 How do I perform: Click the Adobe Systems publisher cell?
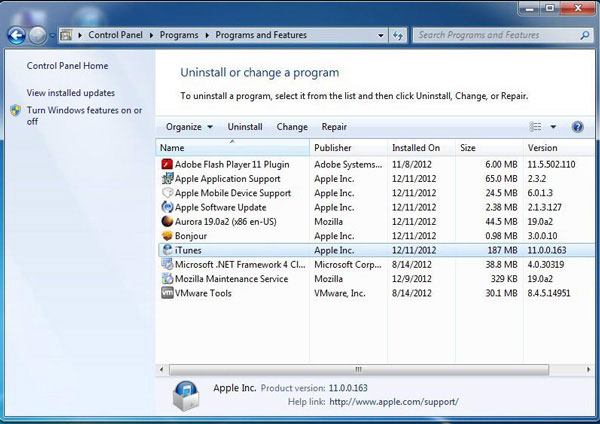[348, 165]
